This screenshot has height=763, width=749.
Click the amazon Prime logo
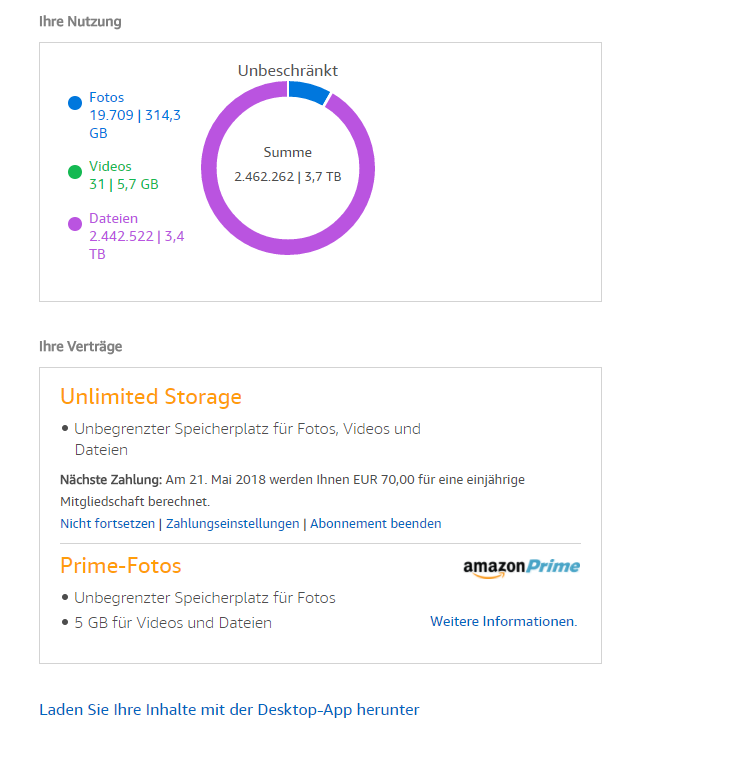point(521,567)
